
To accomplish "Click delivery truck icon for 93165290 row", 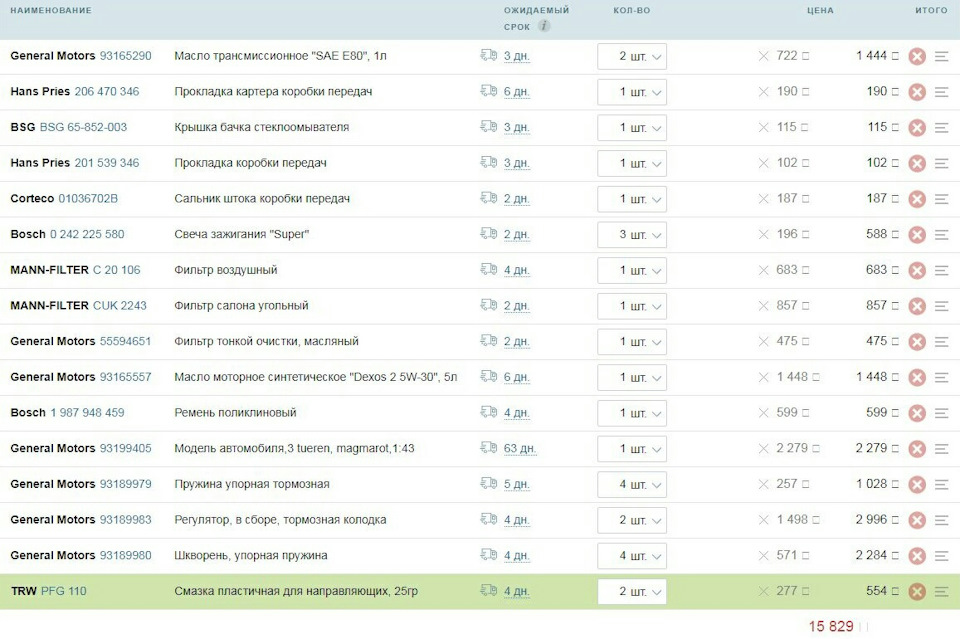I will [489, 55].
